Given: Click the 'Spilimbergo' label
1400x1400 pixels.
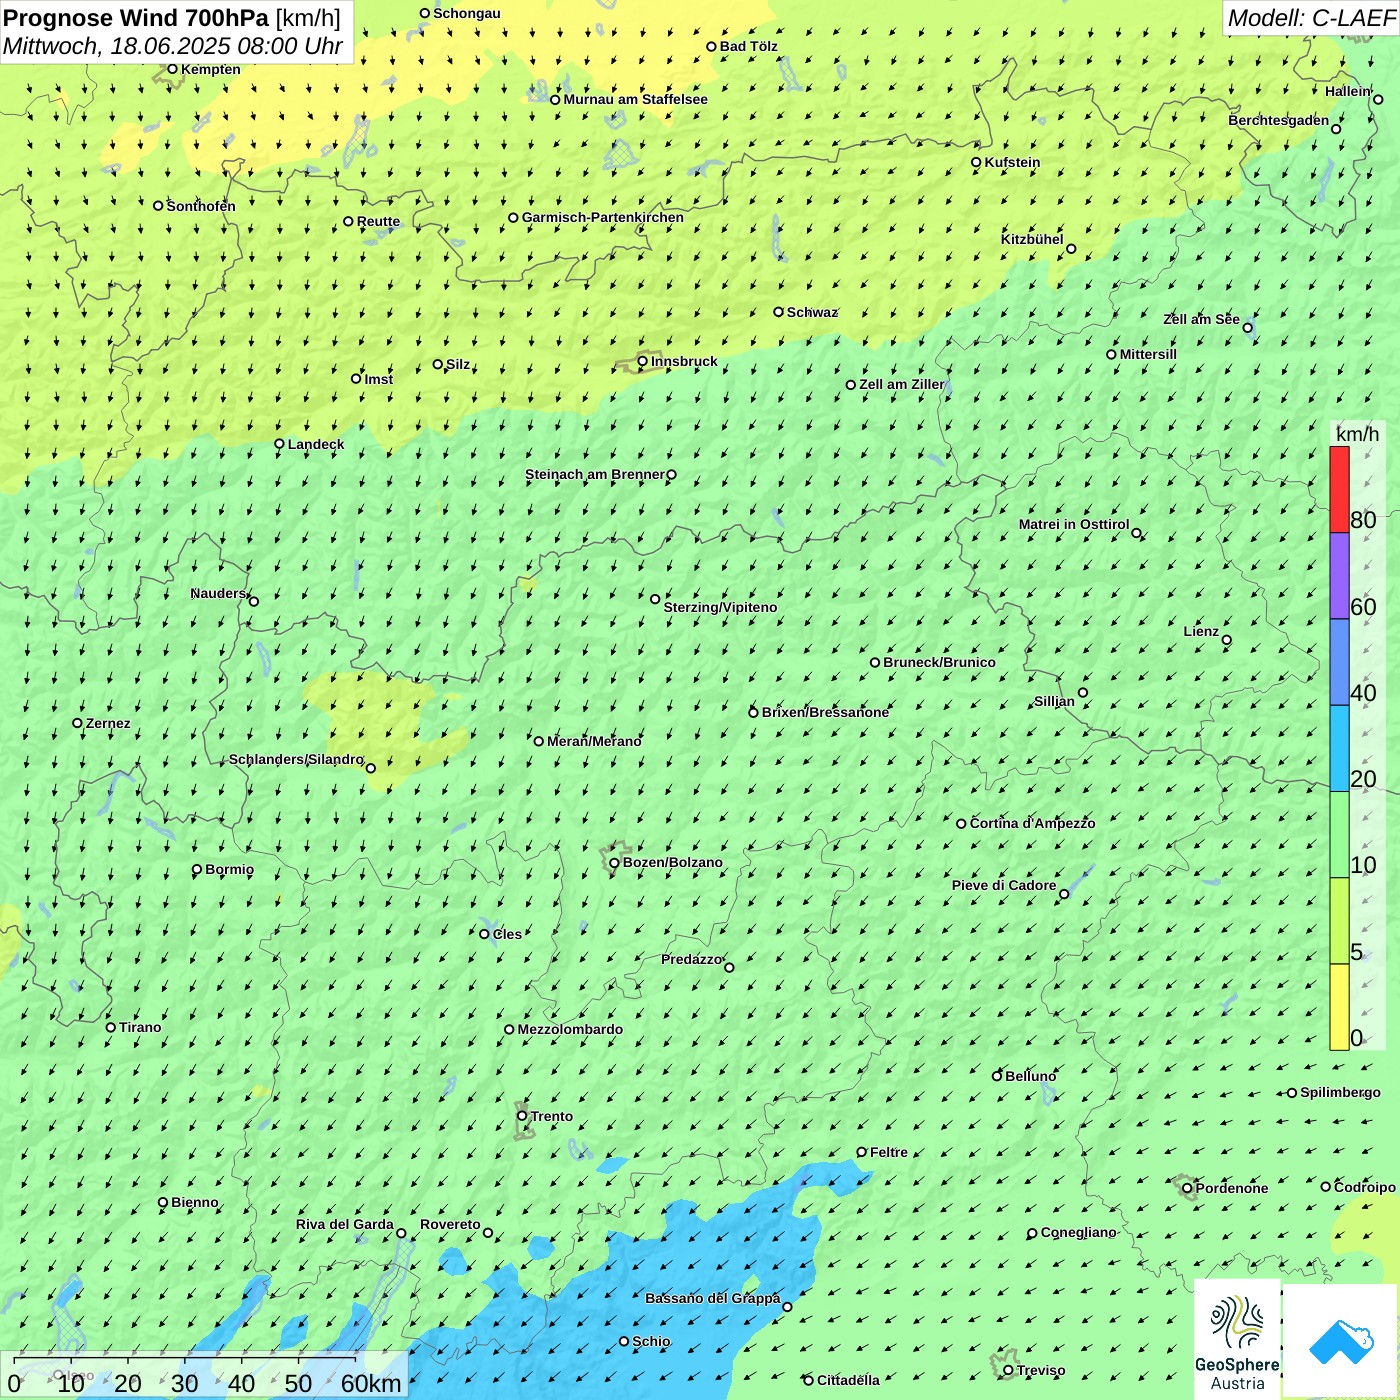Looking at the screenshot, I should pos(1340,1092).
